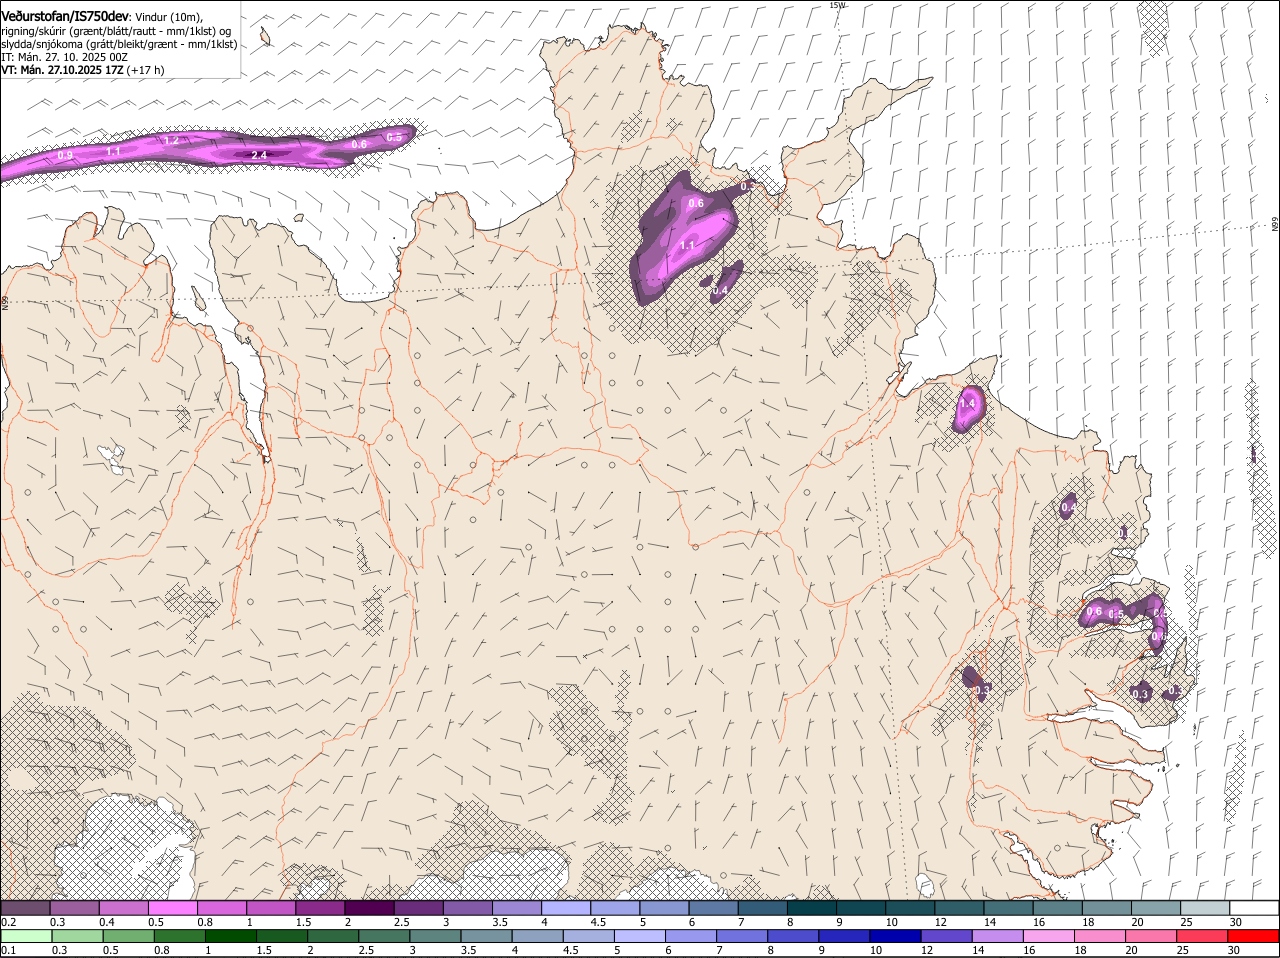
Task: Select the 1.4 value on the eastern pink blob
Action: (967, 404)
